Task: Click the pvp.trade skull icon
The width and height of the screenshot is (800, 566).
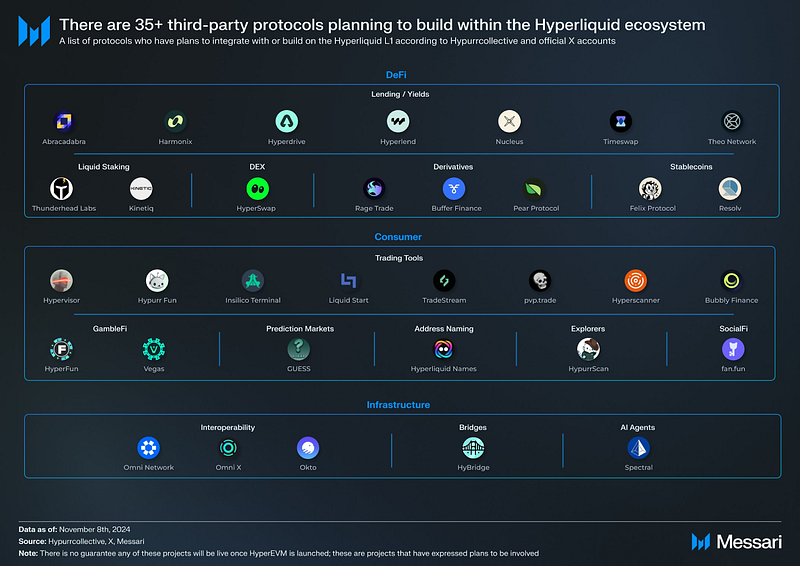Action: pyautogui.click(x=540, y=281)
